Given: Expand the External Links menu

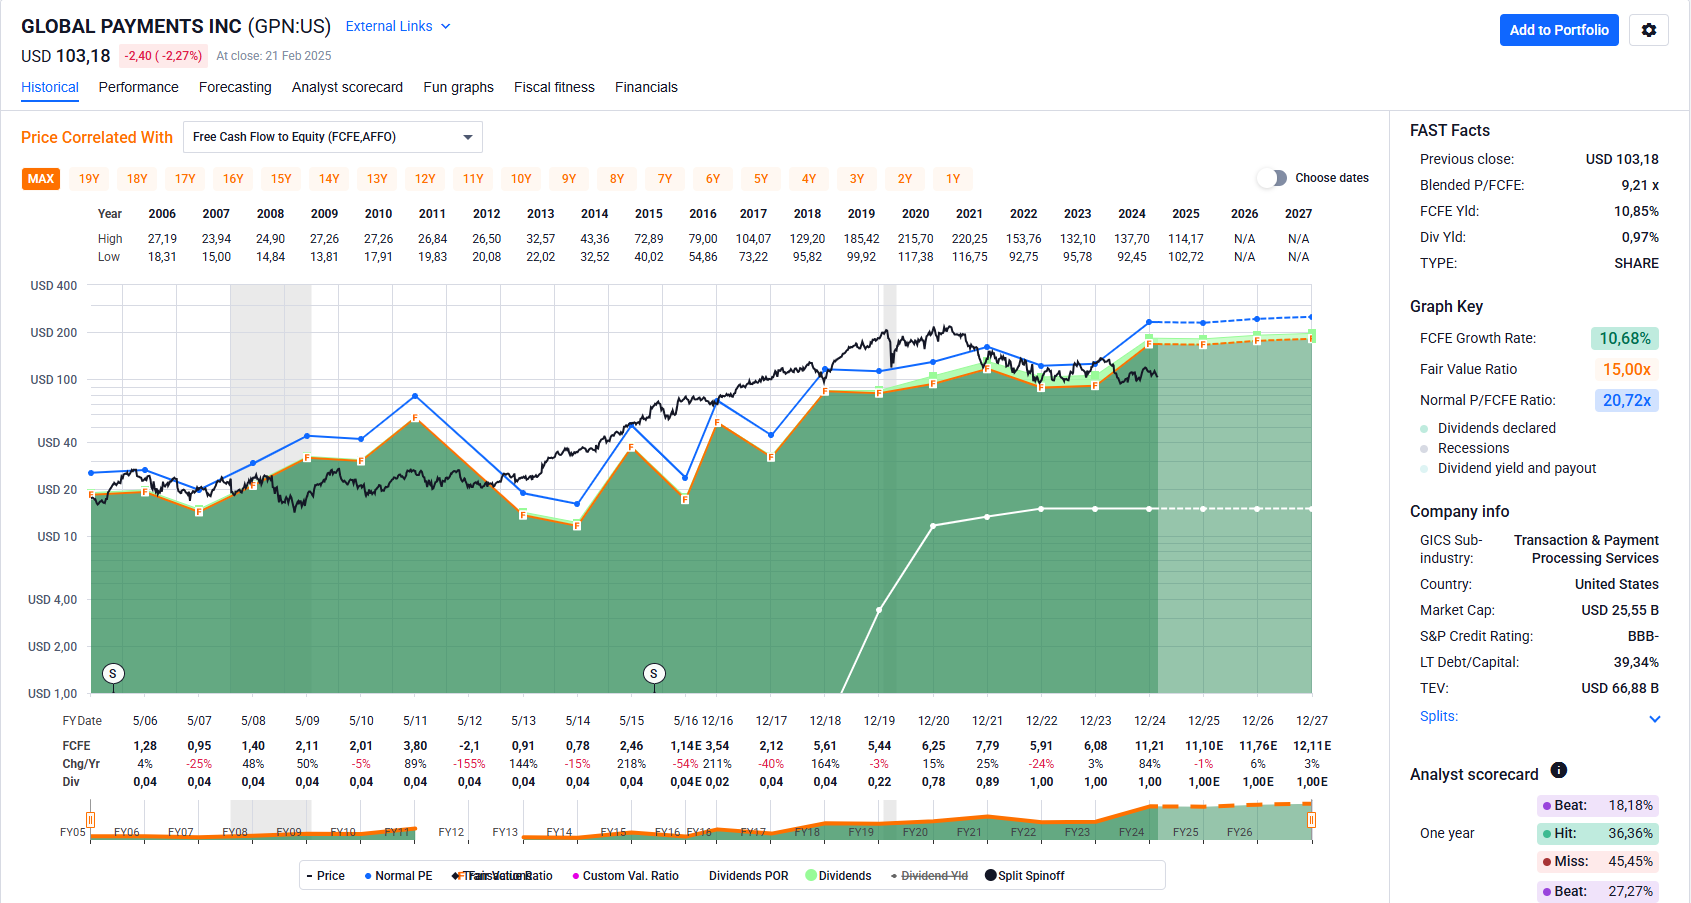Looking at the screenshot, I should [397, 26].
